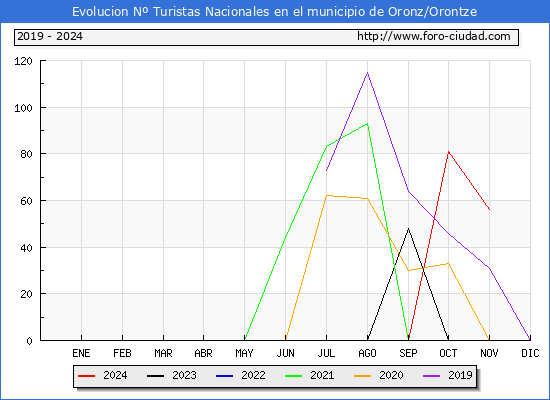Screen dimensions: 550x400
Task: Click the MAR month axis label
Action: point(163,353)
